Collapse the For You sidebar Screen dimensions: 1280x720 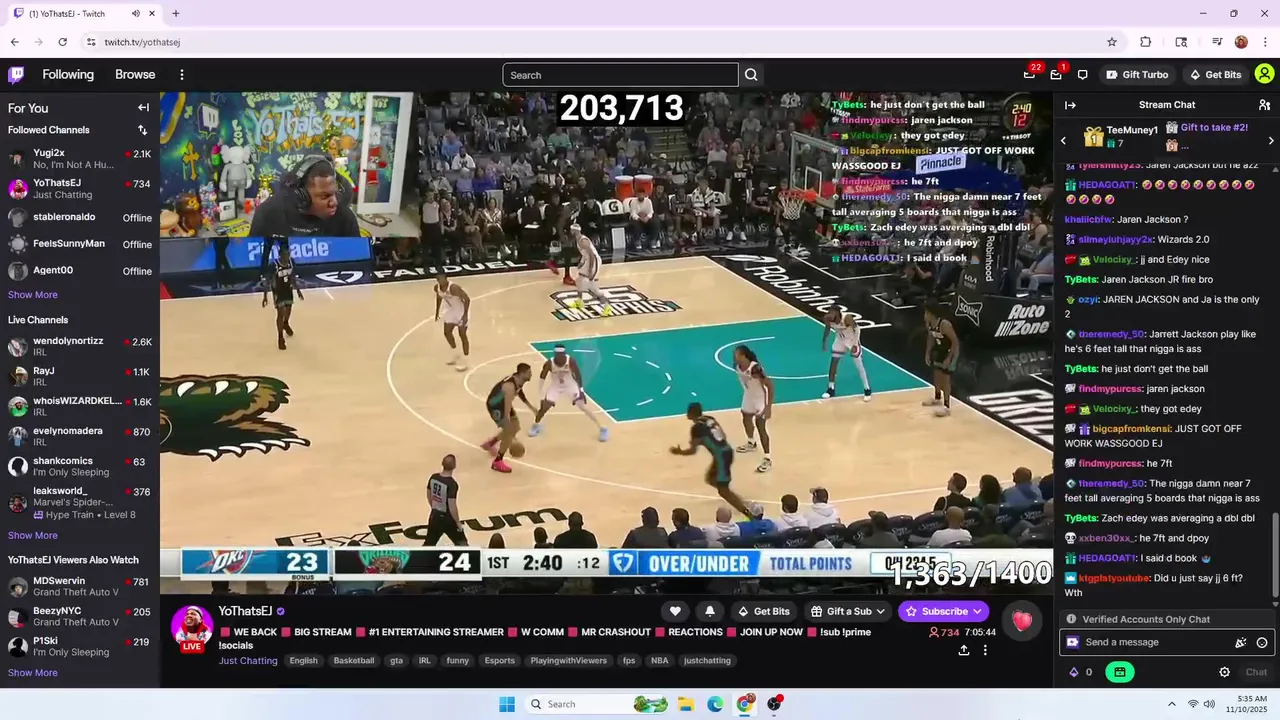tap(143, 108)
